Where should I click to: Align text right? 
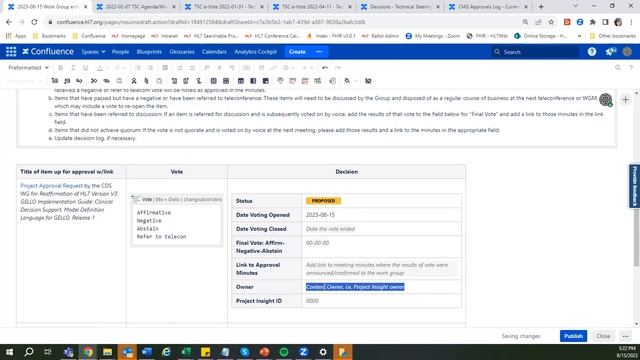click(x=232, y=68)
